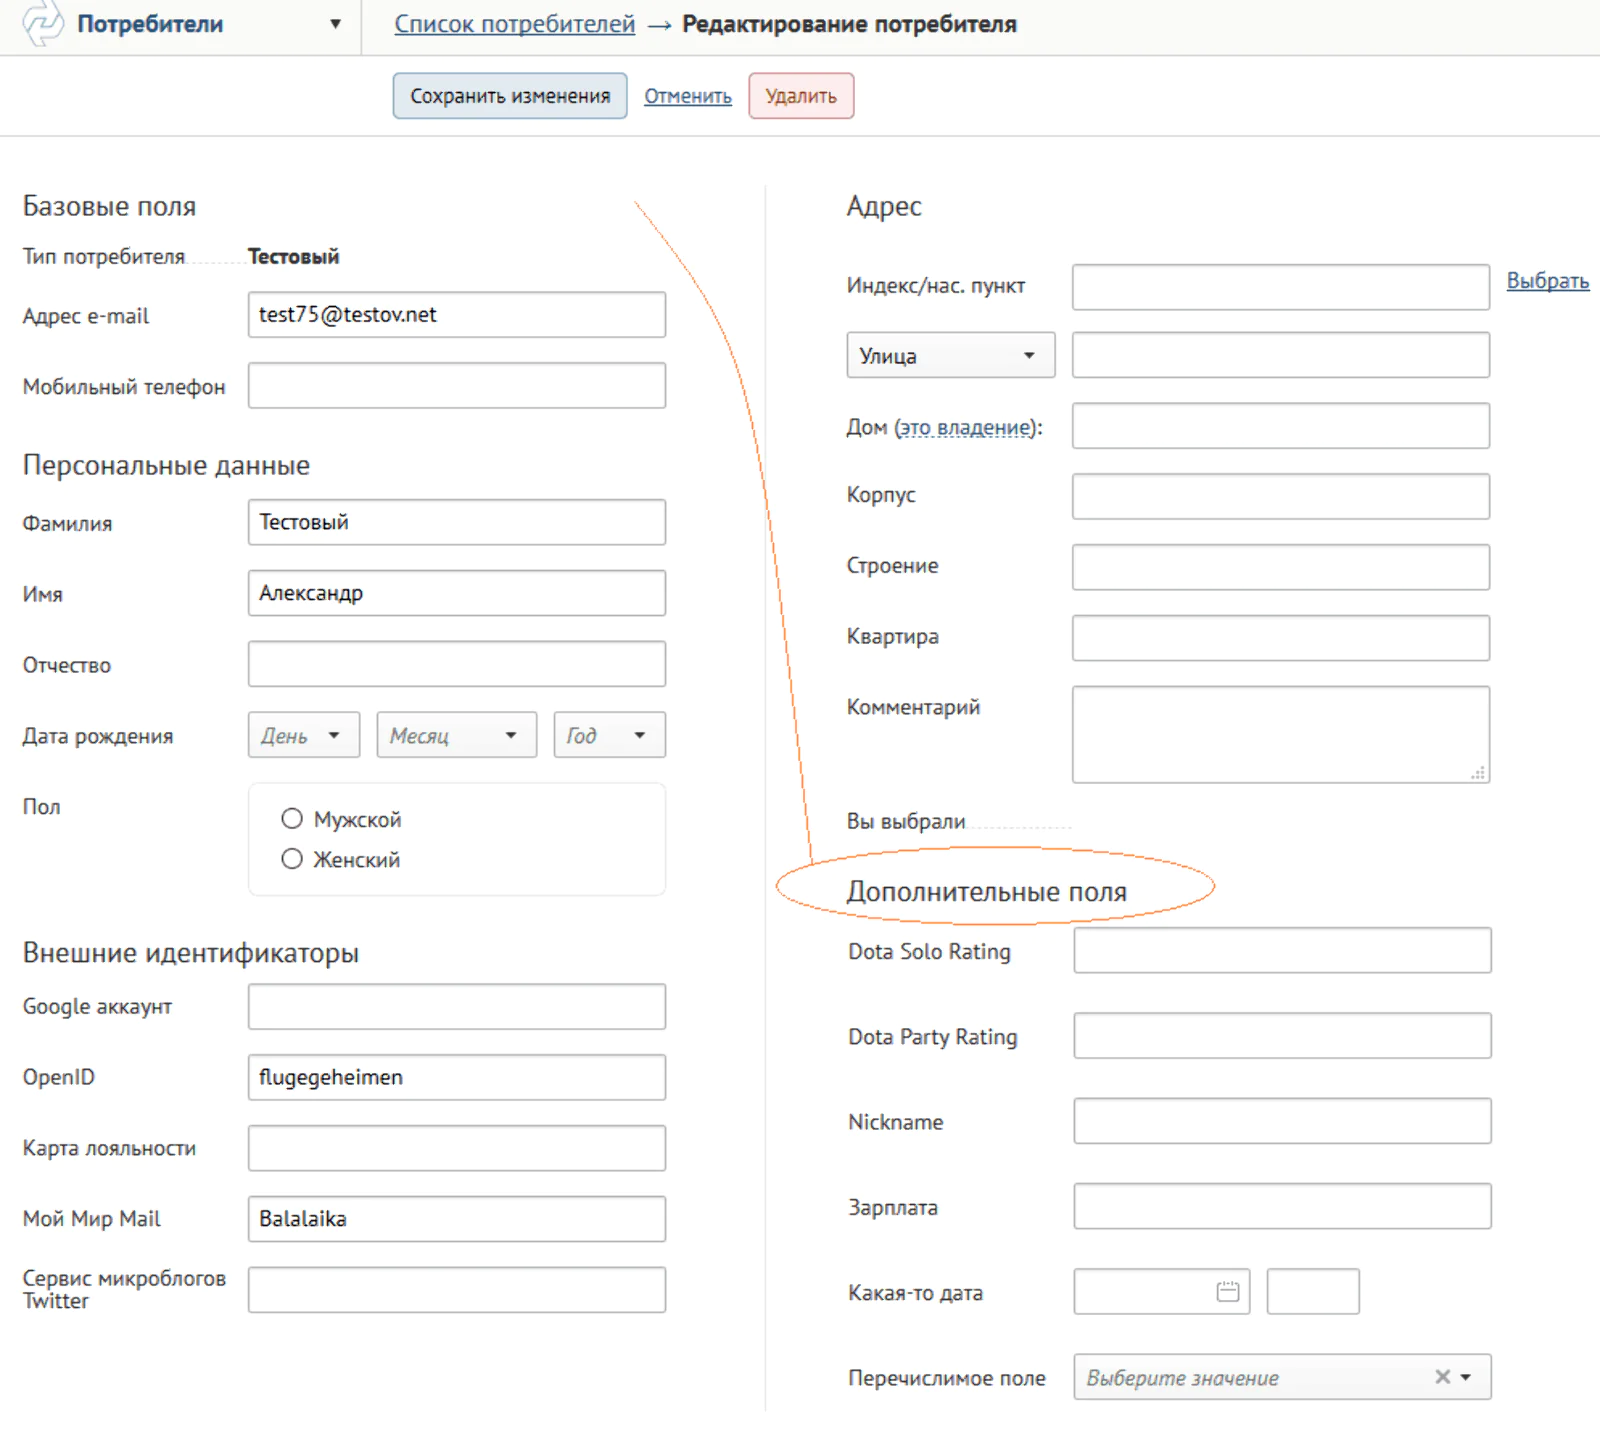Click the Квартира input field
This screenshot has height=1429, width=1600.
coord(1281,638)
